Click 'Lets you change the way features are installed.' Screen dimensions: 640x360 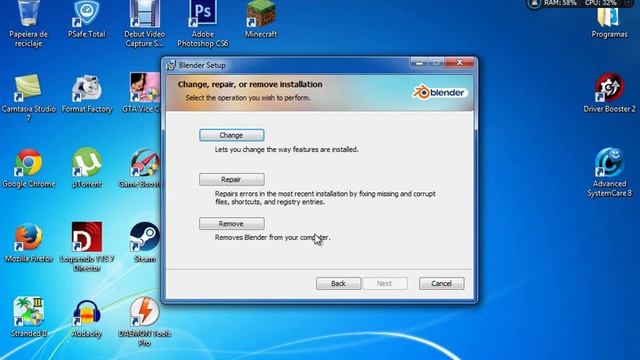coord(287,149)
